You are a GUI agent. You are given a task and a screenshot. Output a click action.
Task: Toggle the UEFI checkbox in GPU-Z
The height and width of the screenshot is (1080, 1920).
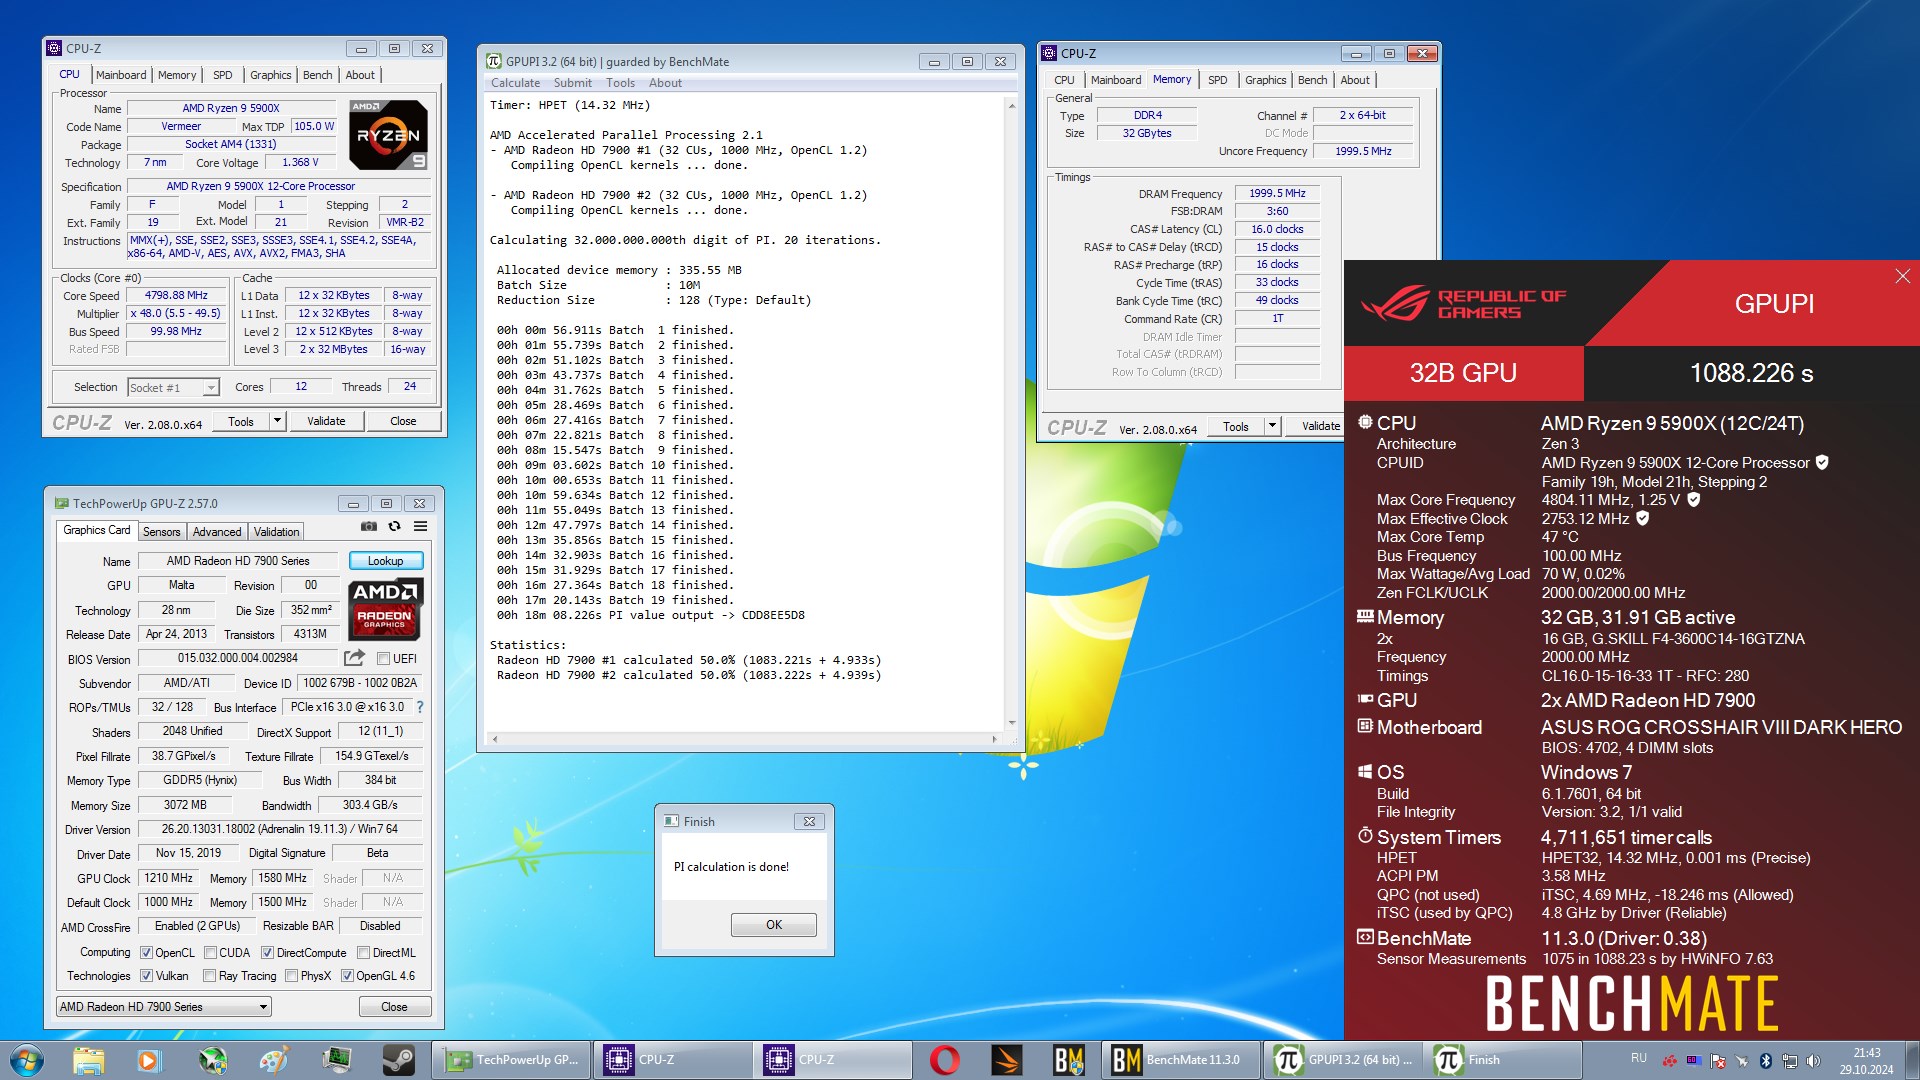[x=383, y=659]
